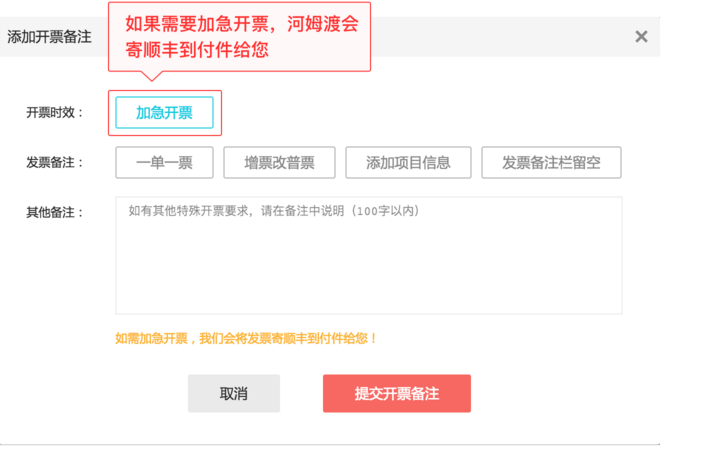Select the 一单一票 invoice remark
The image size is (709, 455).
click(164, 162)
